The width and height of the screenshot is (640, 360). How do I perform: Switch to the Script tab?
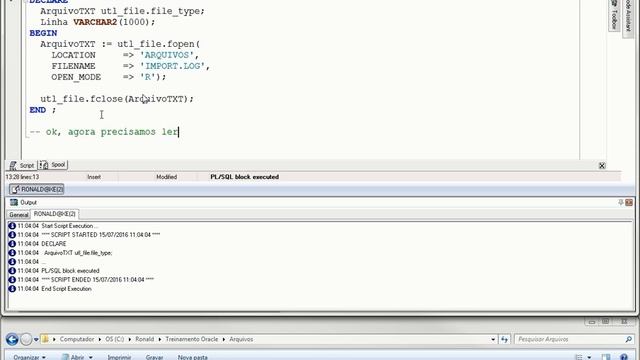(x=22, y=165)
